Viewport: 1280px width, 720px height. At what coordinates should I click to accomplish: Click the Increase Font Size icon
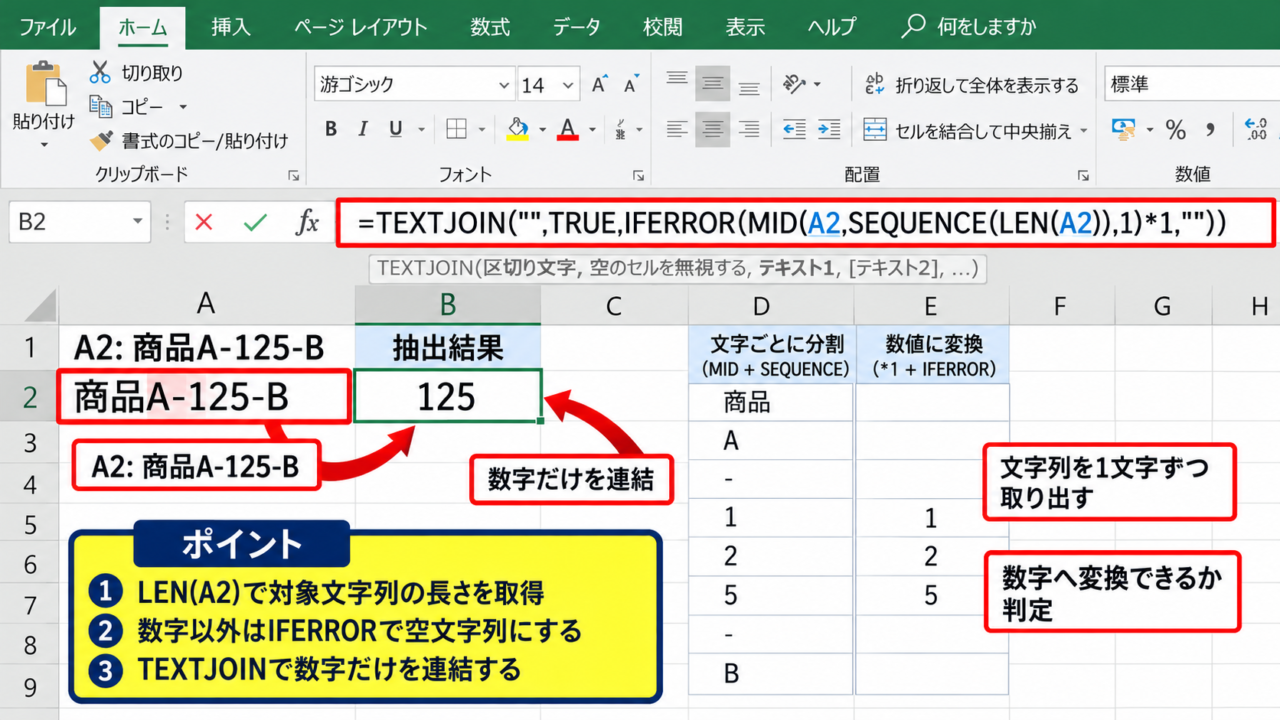click(599, 85)
